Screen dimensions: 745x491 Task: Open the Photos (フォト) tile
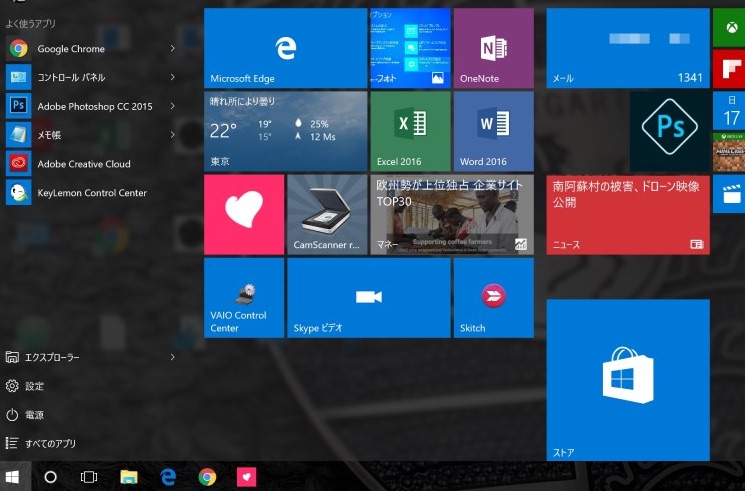tap(411, 48)
